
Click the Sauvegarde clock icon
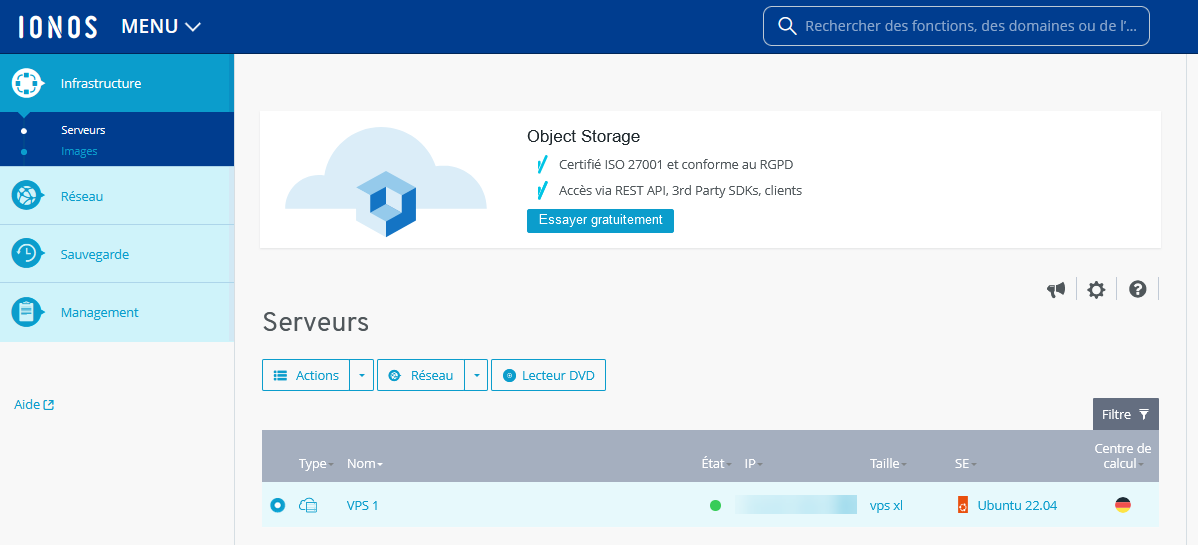27,254
